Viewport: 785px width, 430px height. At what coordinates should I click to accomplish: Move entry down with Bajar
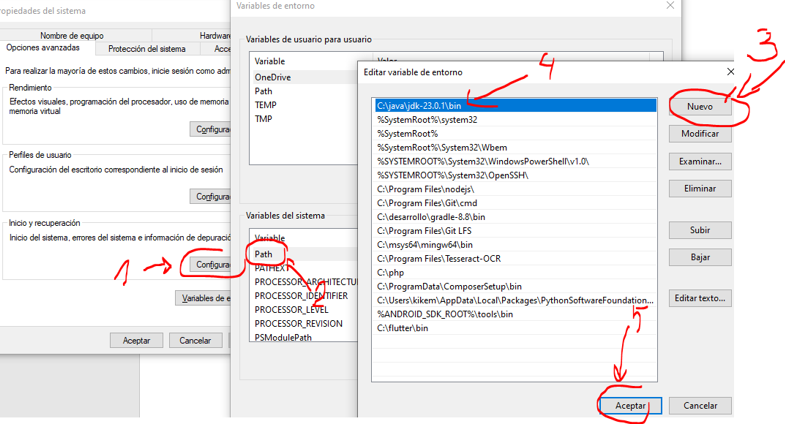tap(699, 257)
